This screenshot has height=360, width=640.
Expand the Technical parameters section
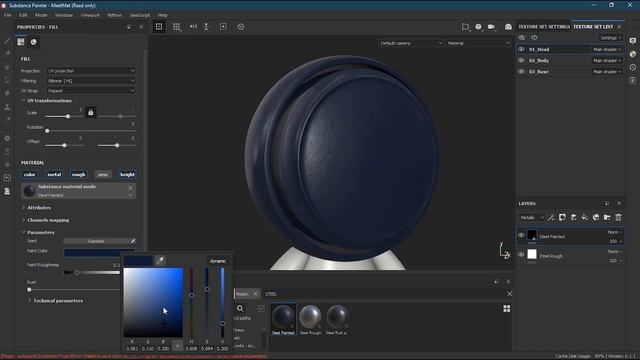coord(29,301)
